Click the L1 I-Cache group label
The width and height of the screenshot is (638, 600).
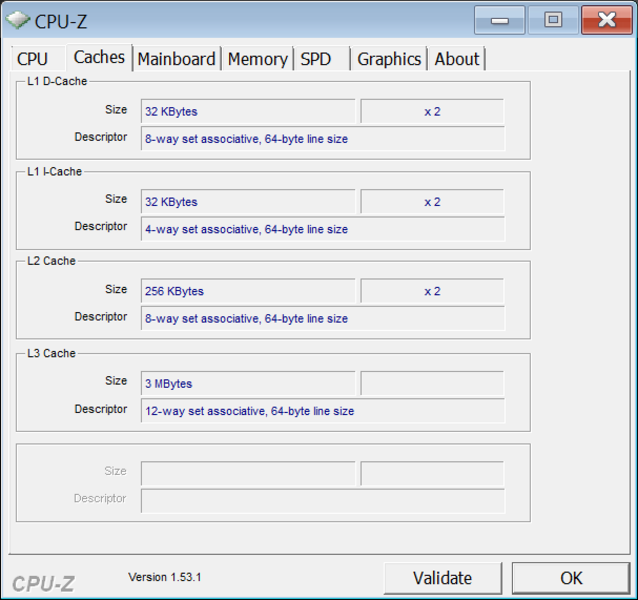[55, 172]
